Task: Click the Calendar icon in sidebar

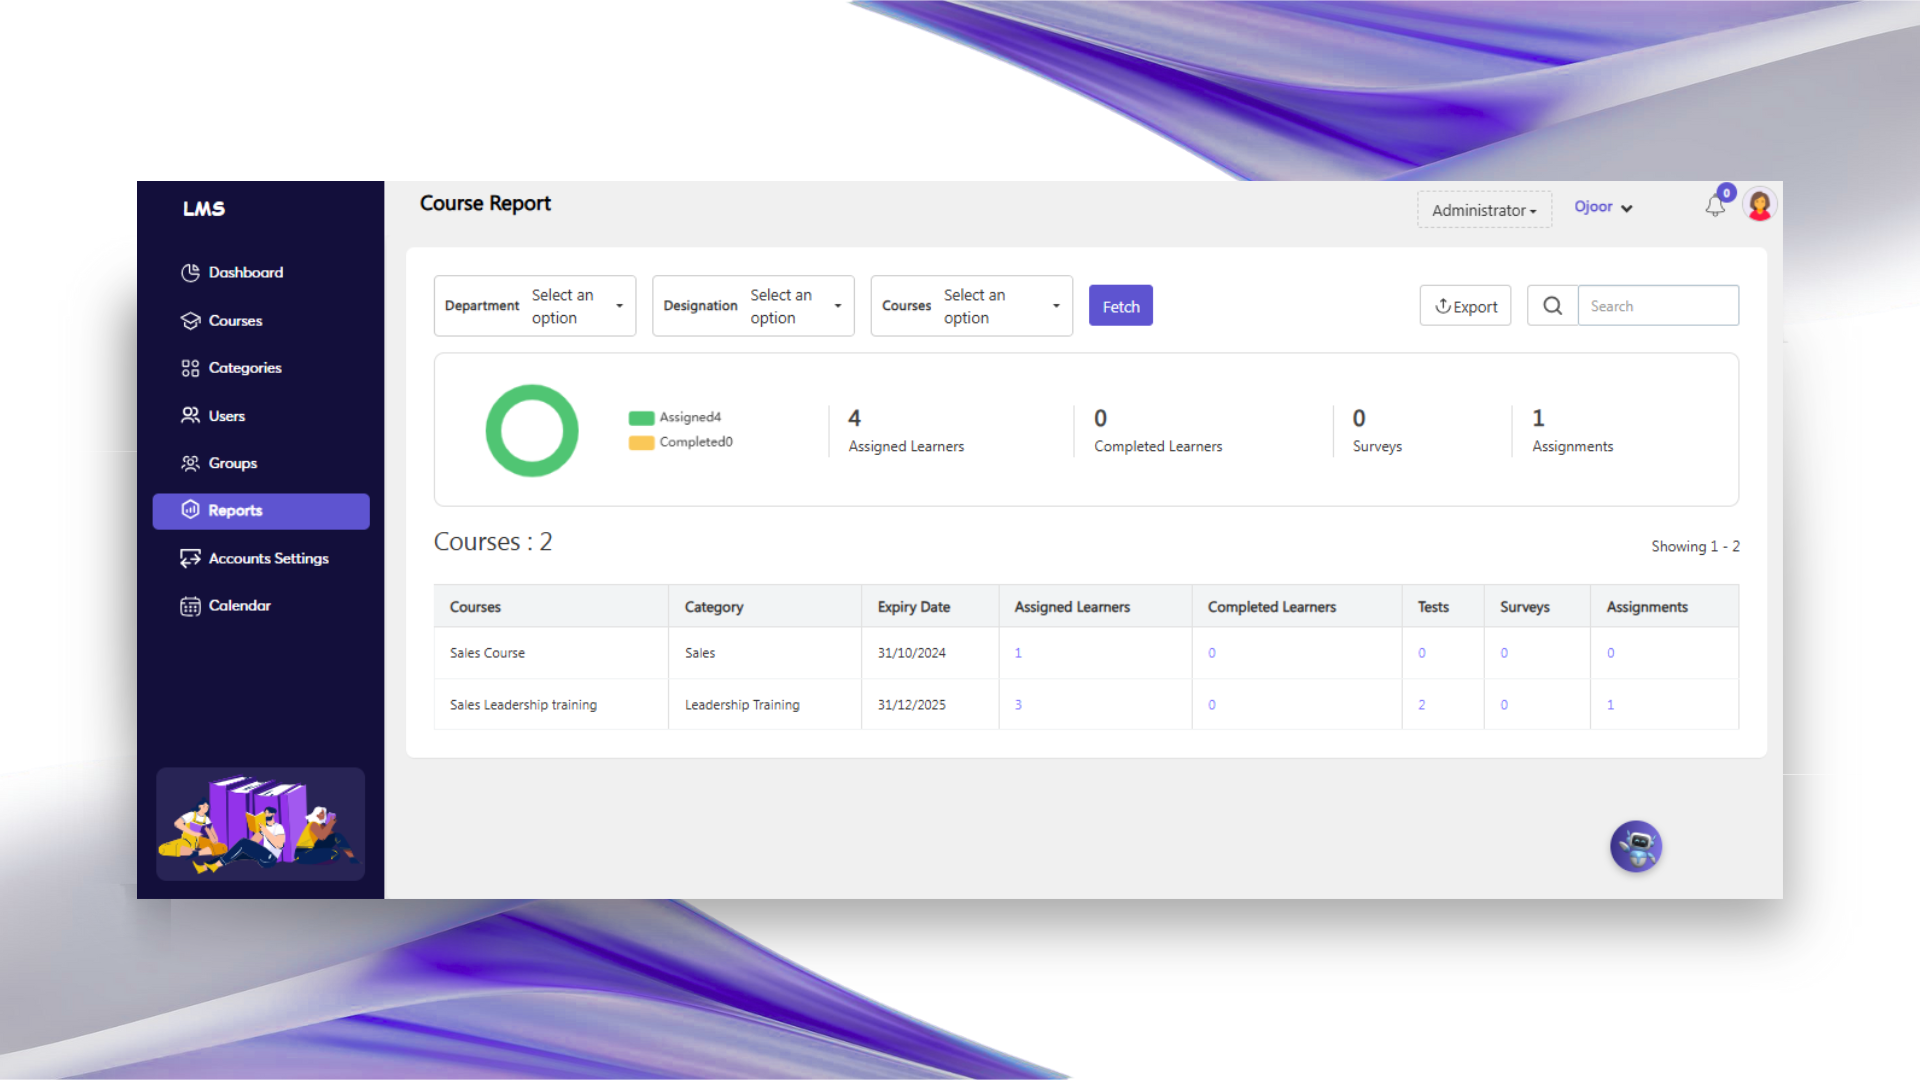Action: point(190,606)
